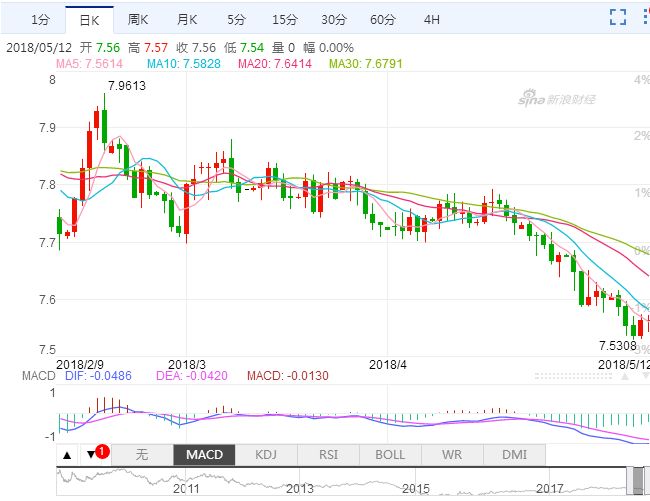Click the 2013 marker on the overview timeline
This screenshot has height=501, width=650.
(x=300, y=489)
